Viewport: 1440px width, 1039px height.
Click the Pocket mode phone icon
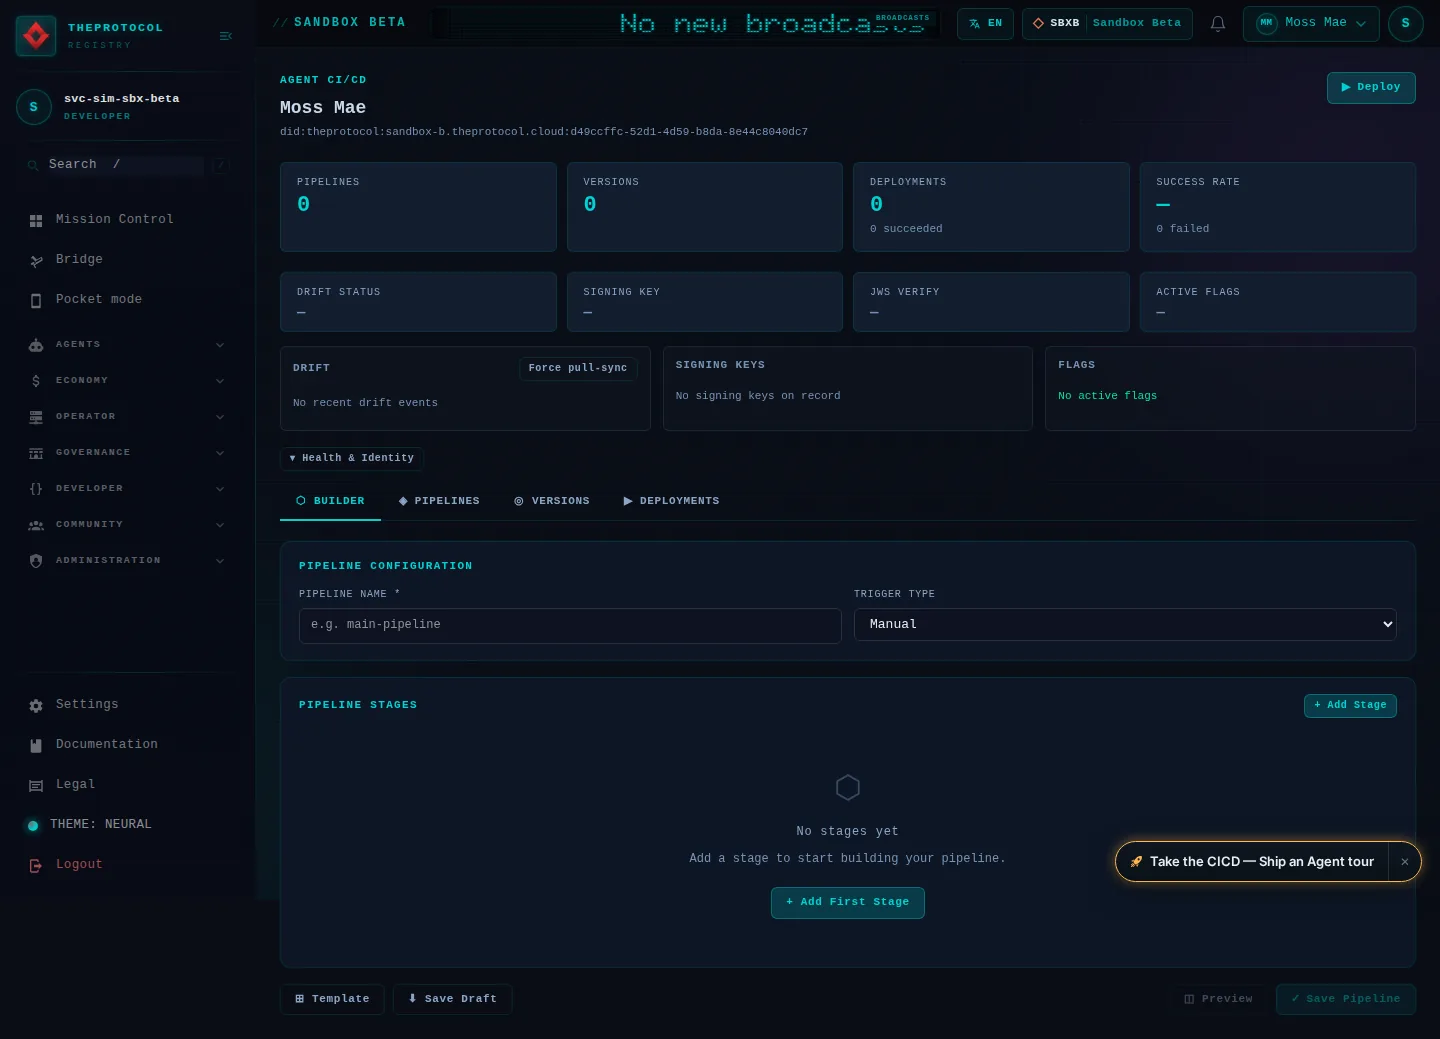pyautogui.click(x=36, y=300)
